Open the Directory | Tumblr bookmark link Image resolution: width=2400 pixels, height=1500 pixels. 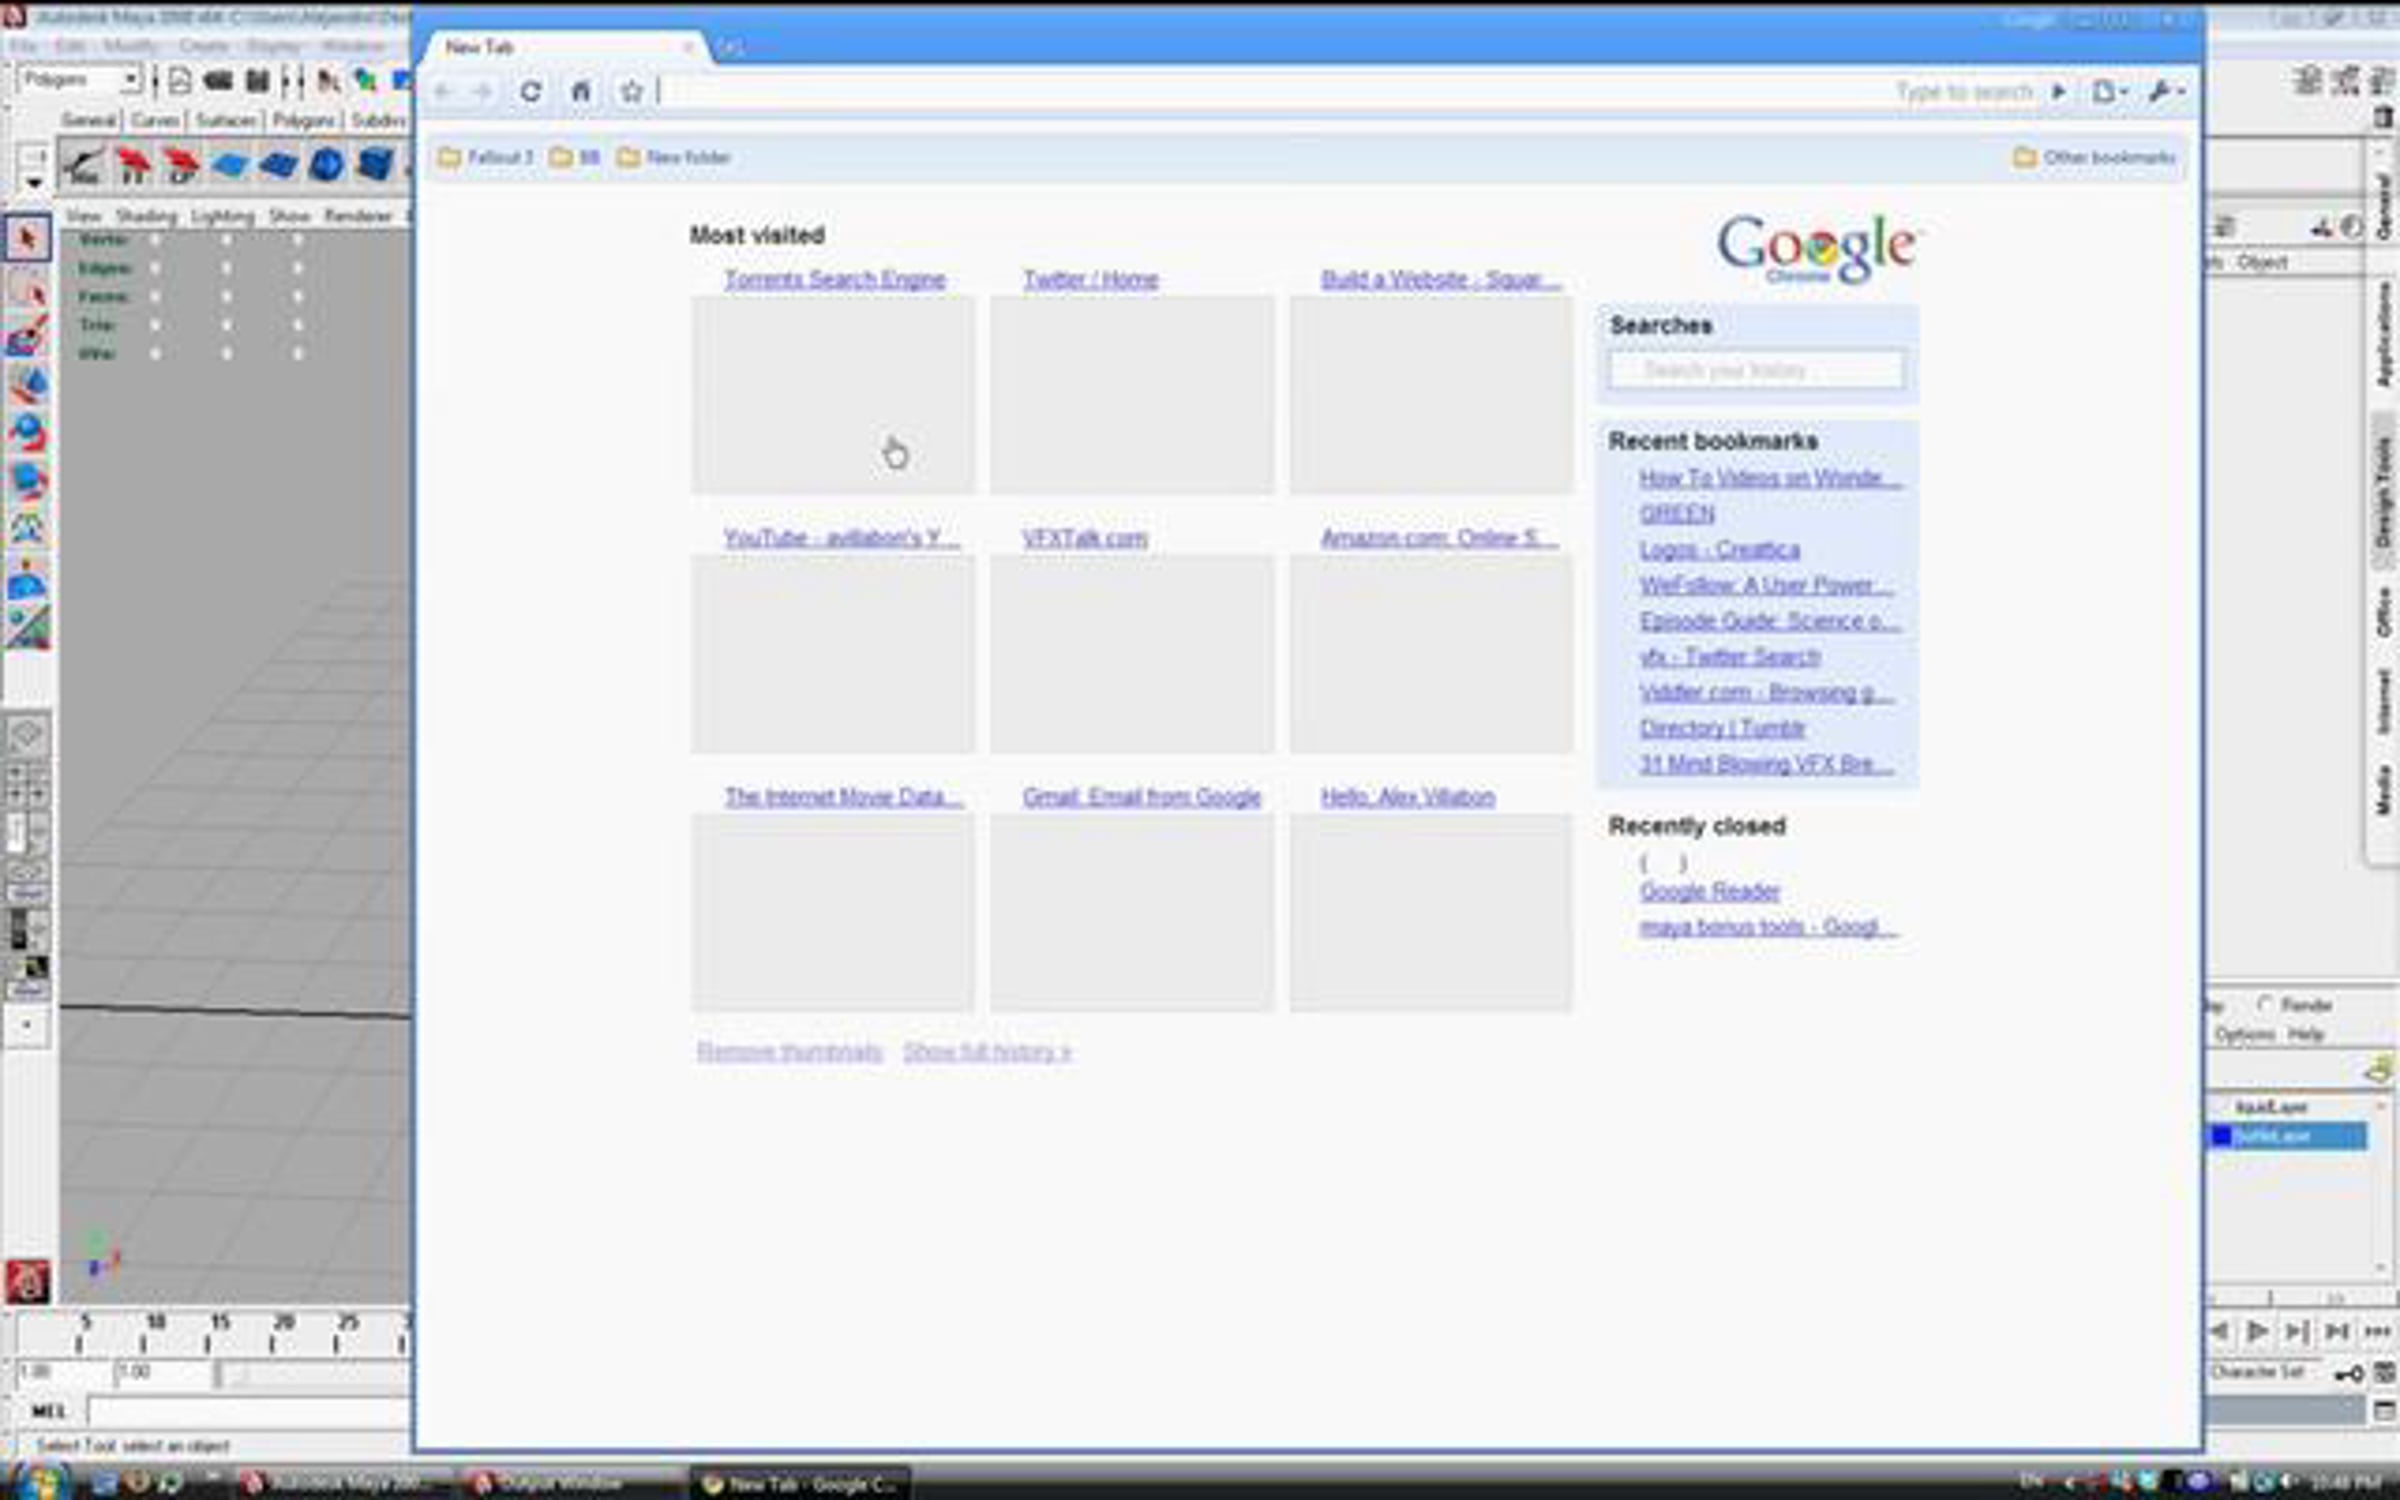pyautogui.click(x=1722, y=728)
